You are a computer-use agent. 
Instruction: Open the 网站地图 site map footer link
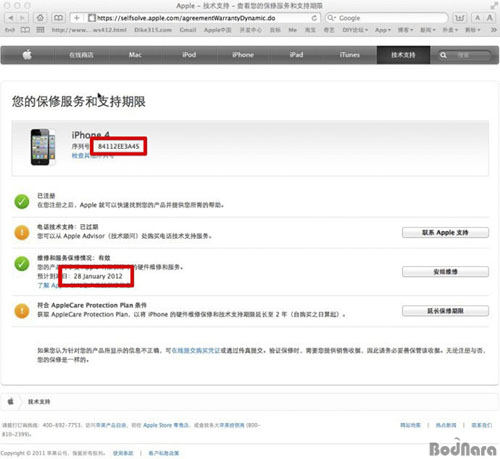410,425
